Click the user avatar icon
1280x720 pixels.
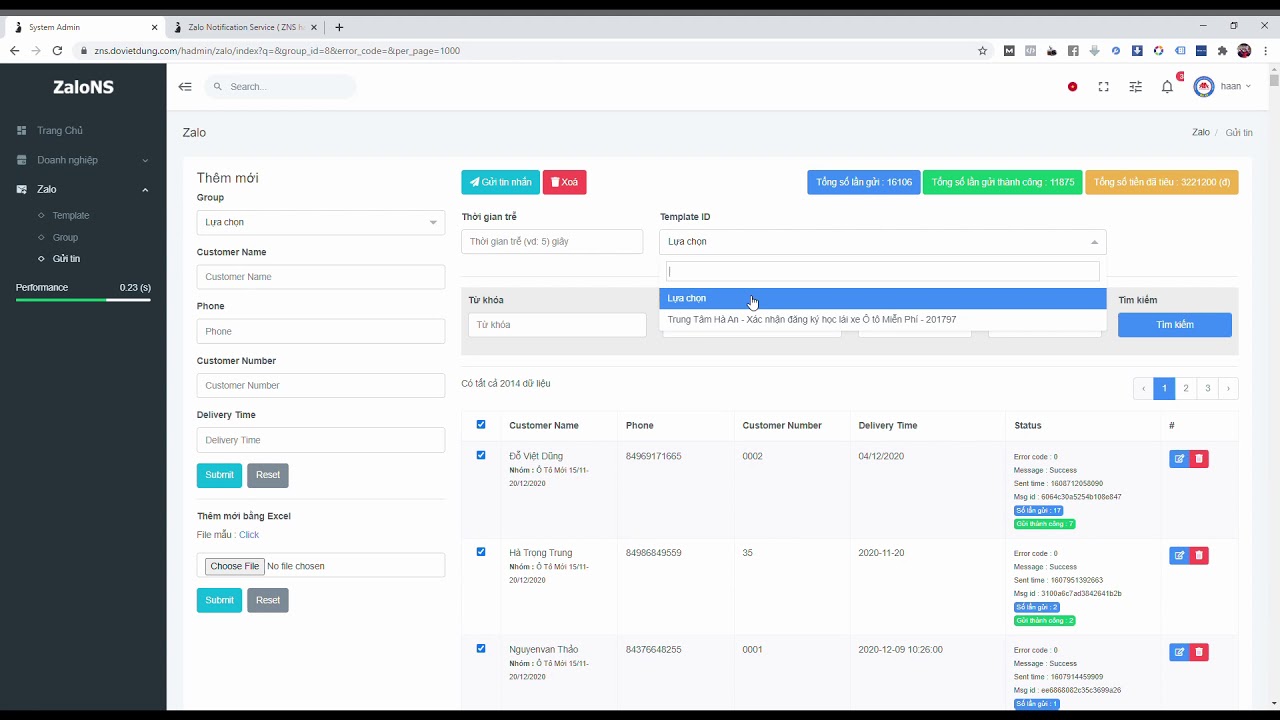[x=1204, y=87]
